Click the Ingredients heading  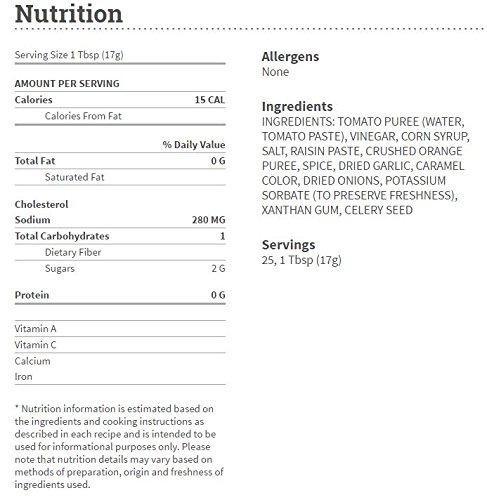297,107
